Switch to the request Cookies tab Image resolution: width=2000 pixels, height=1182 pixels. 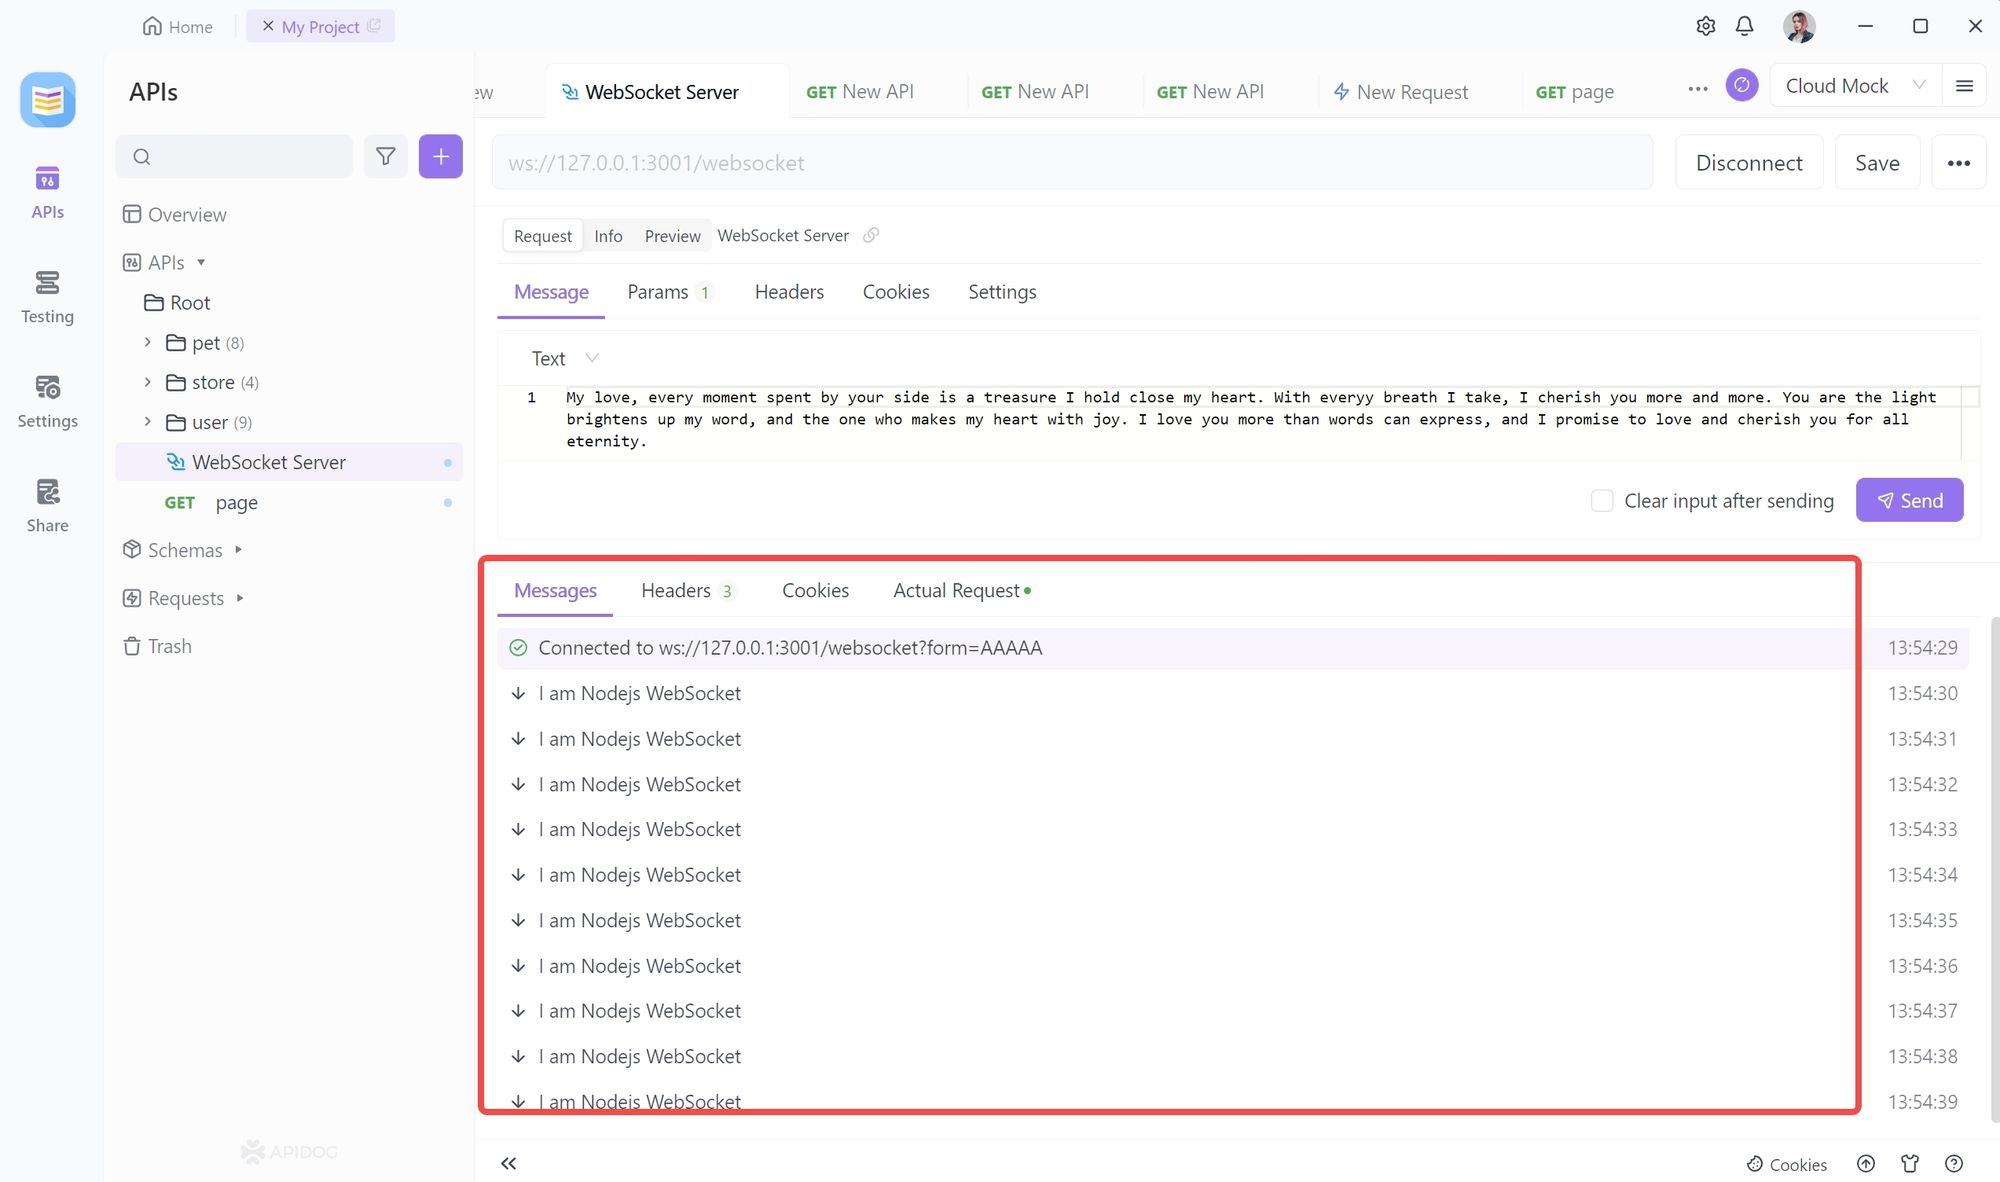(x=896, y=292)
